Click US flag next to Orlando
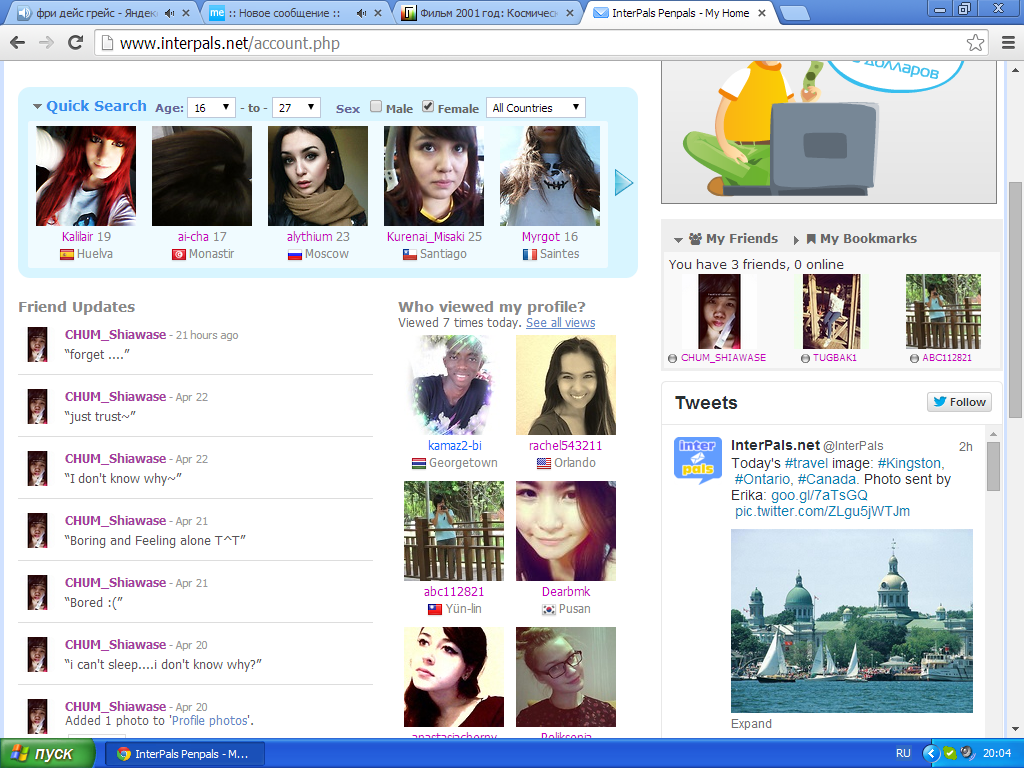Viewport: 1024px width, 768px height. coord(544,464)
